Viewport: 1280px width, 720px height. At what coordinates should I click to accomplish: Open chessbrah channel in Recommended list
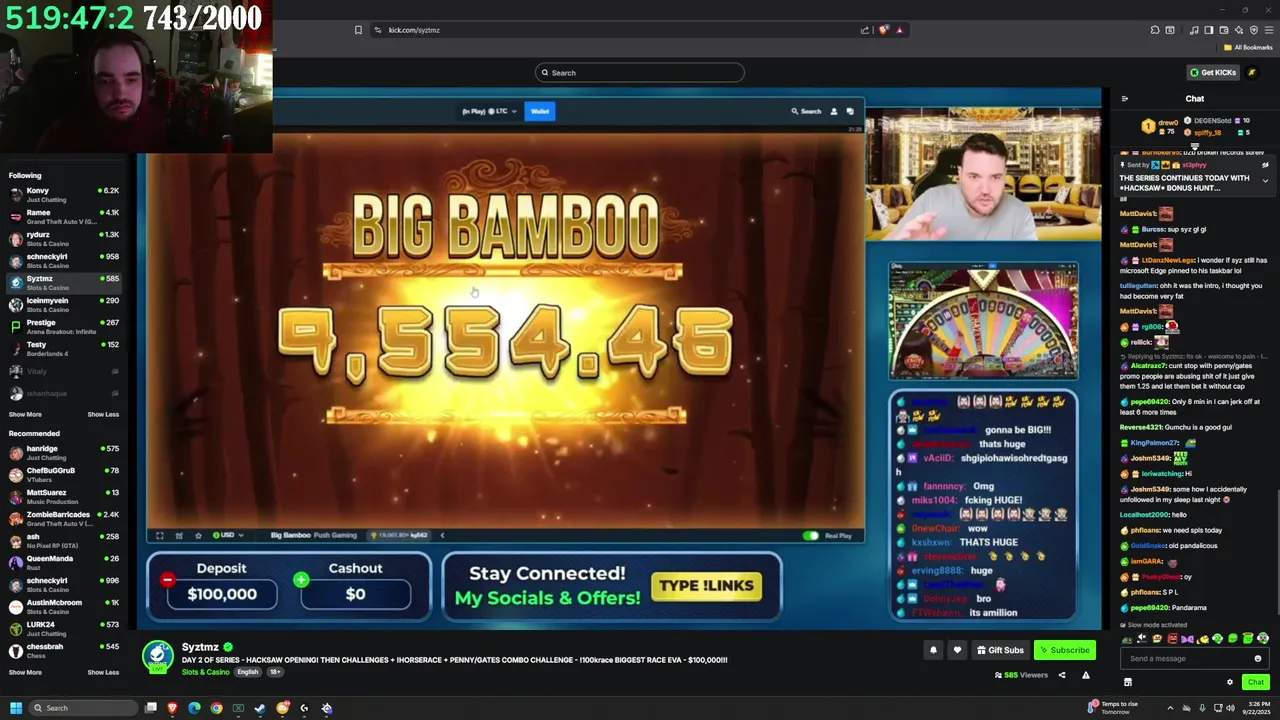pos(64,650)
